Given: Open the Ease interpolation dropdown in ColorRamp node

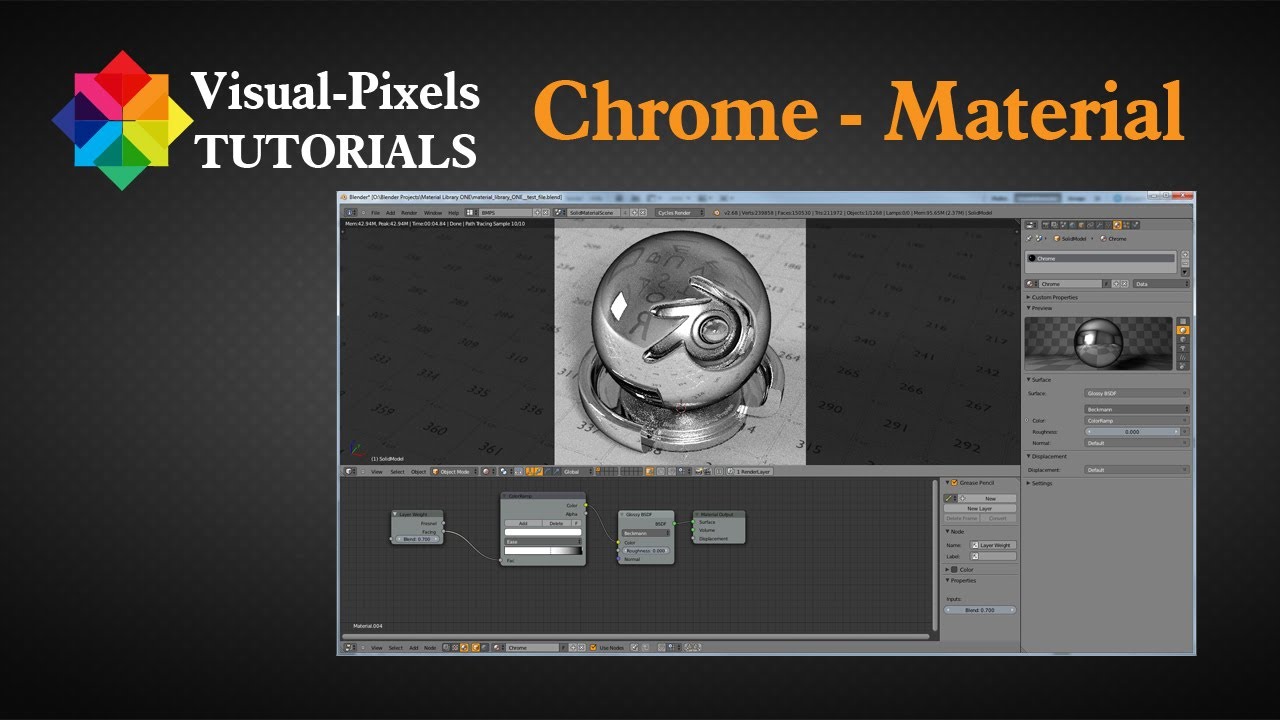Looking at the screenshot, I should coord(542,541).
